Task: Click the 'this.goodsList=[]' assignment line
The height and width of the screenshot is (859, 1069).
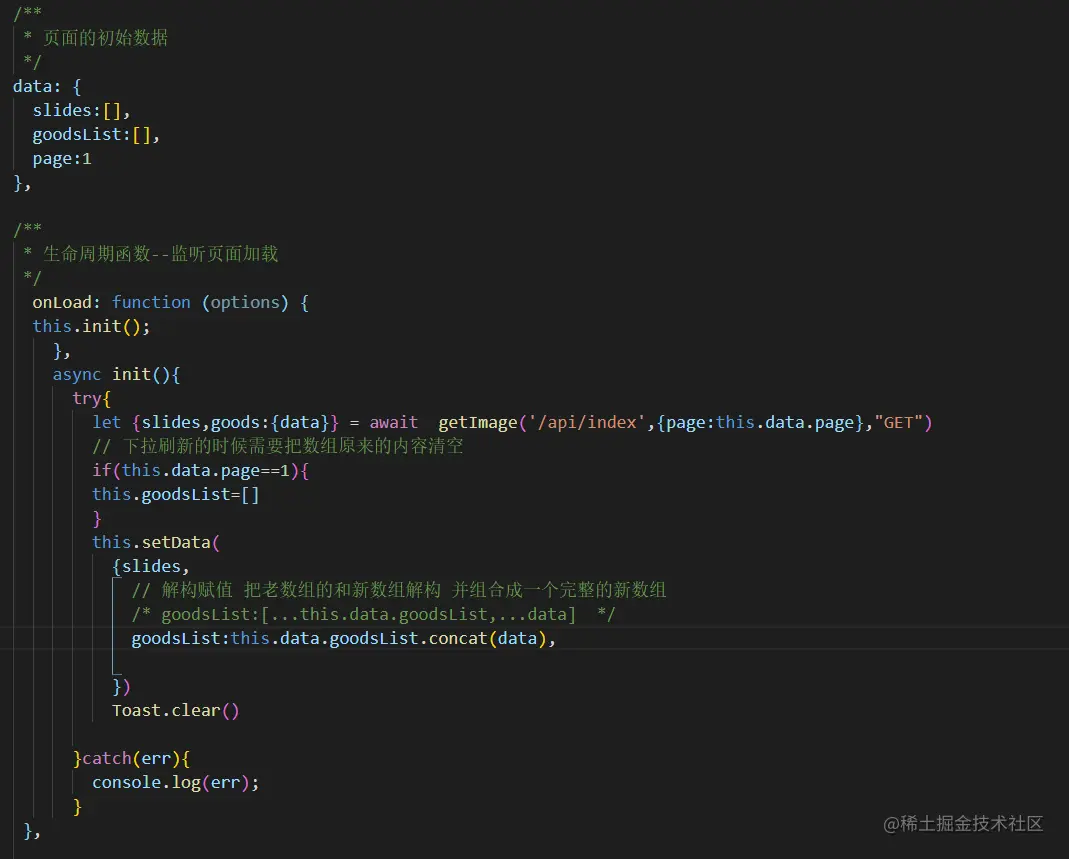Action: (x=176, y=494)
